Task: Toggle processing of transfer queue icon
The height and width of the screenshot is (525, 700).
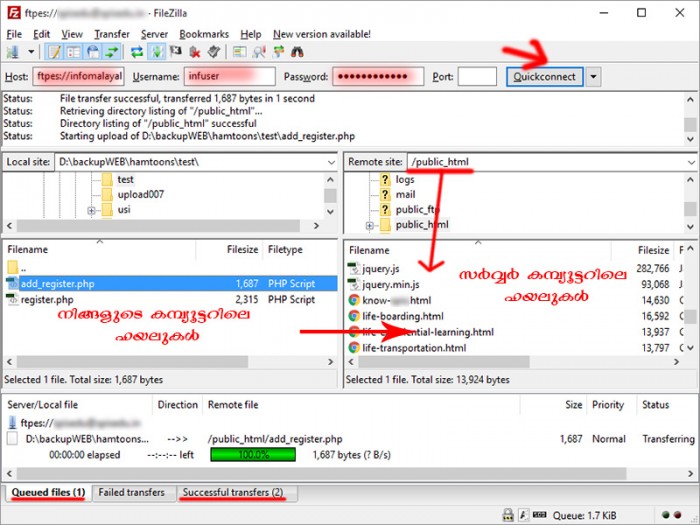Action: (157, 52)
